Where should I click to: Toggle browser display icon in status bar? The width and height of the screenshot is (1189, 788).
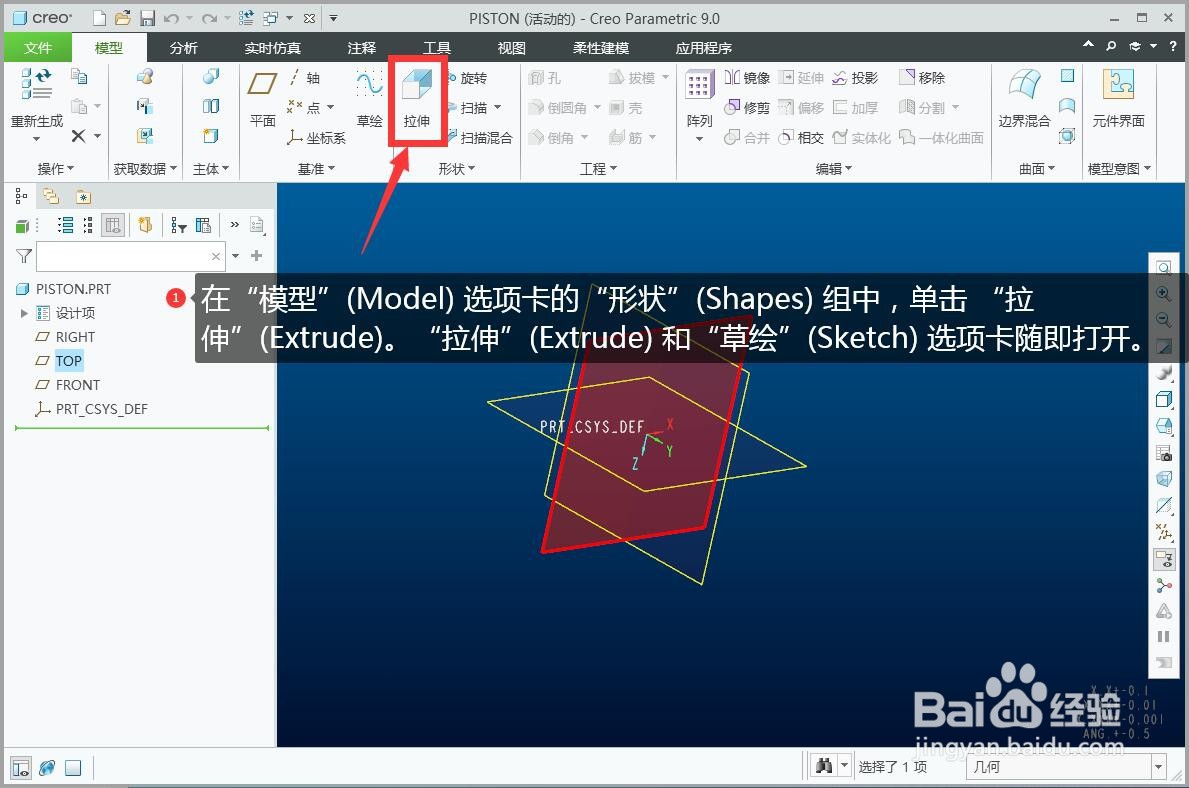(47, 768)
